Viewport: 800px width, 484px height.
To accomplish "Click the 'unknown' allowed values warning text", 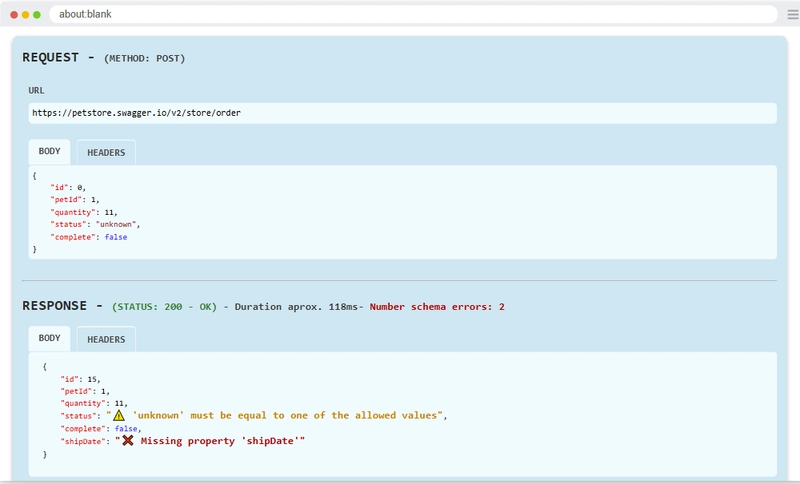I will click(x=285, y=415).
